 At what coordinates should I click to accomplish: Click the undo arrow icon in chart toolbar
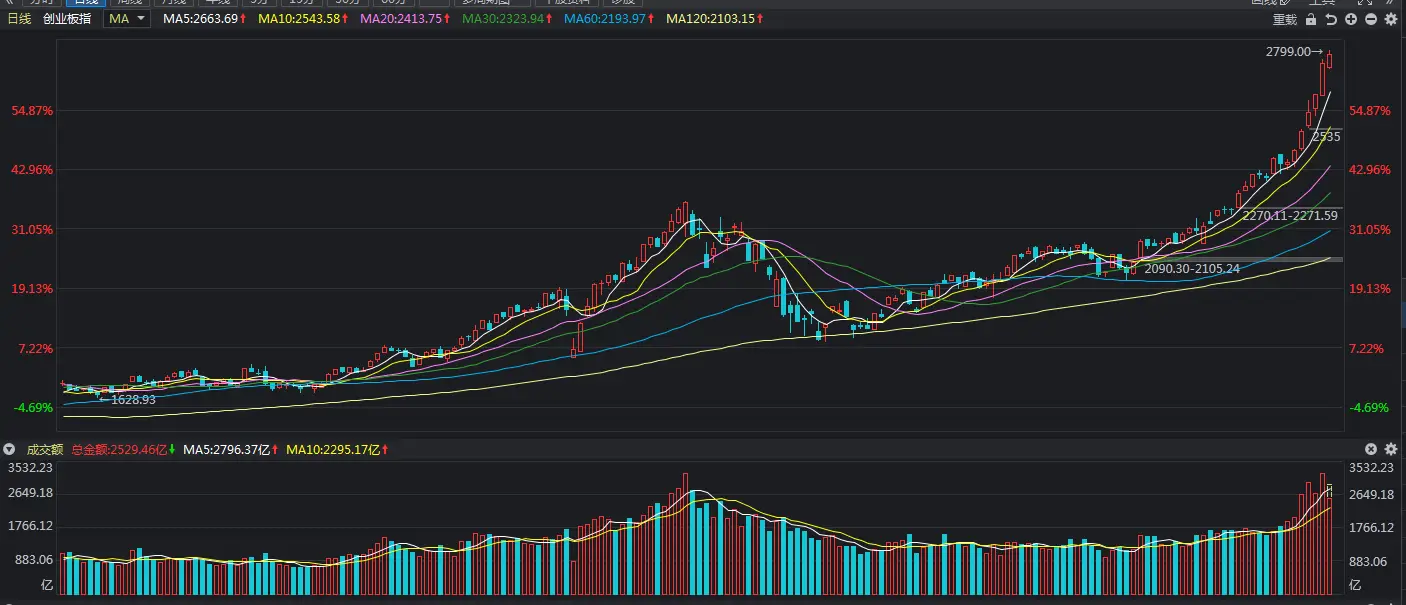(x=1331, y=19)
